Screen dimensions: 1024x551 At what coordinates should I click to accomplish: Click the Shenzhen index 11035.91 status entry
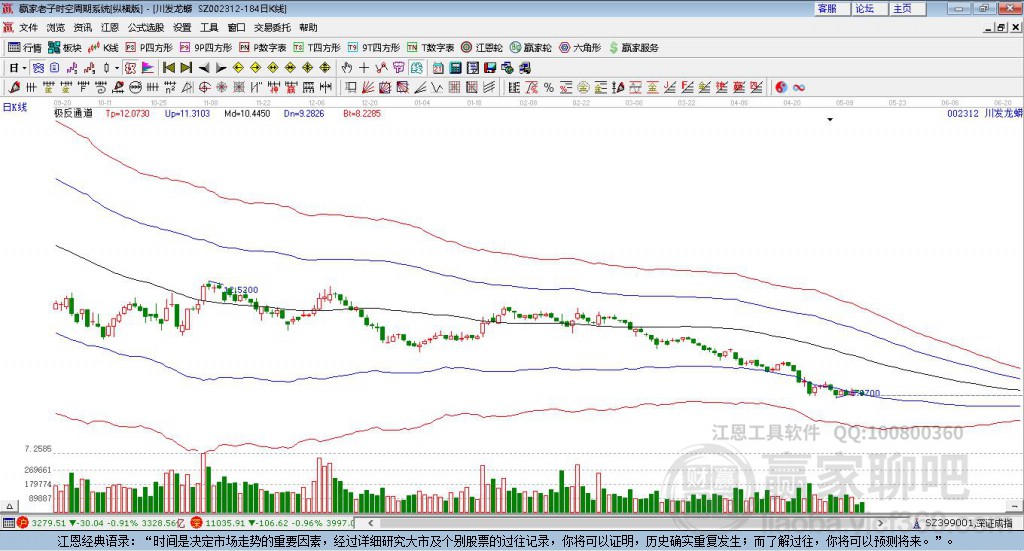coord(272,523)
